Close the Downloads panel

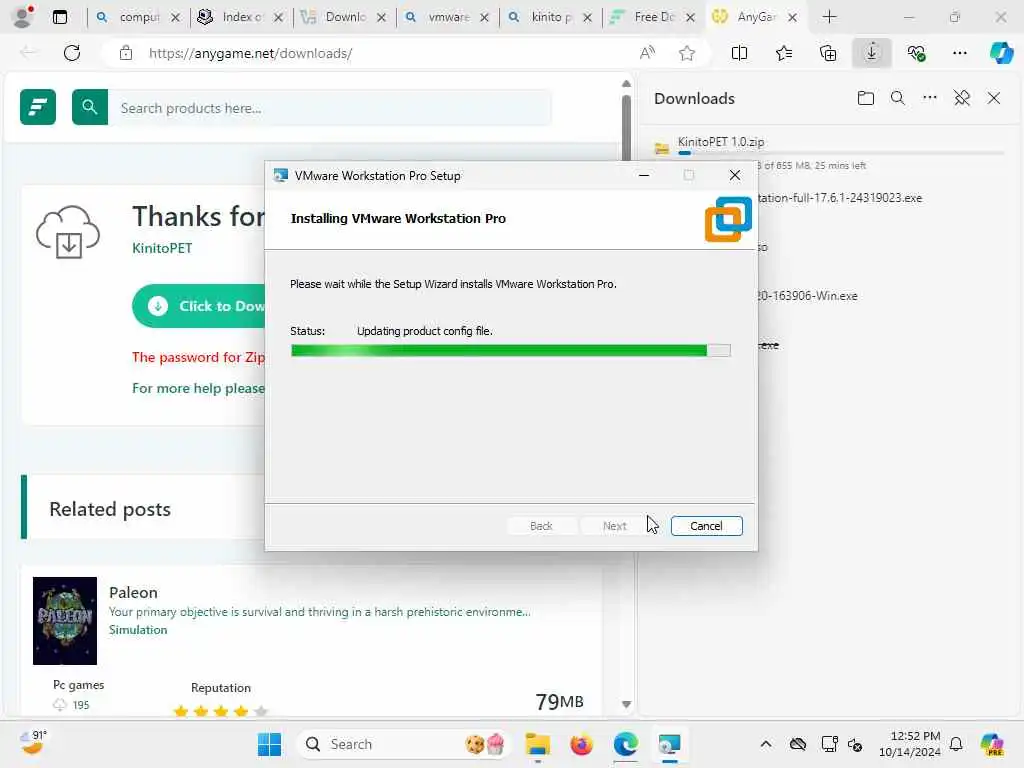[993, 98]
